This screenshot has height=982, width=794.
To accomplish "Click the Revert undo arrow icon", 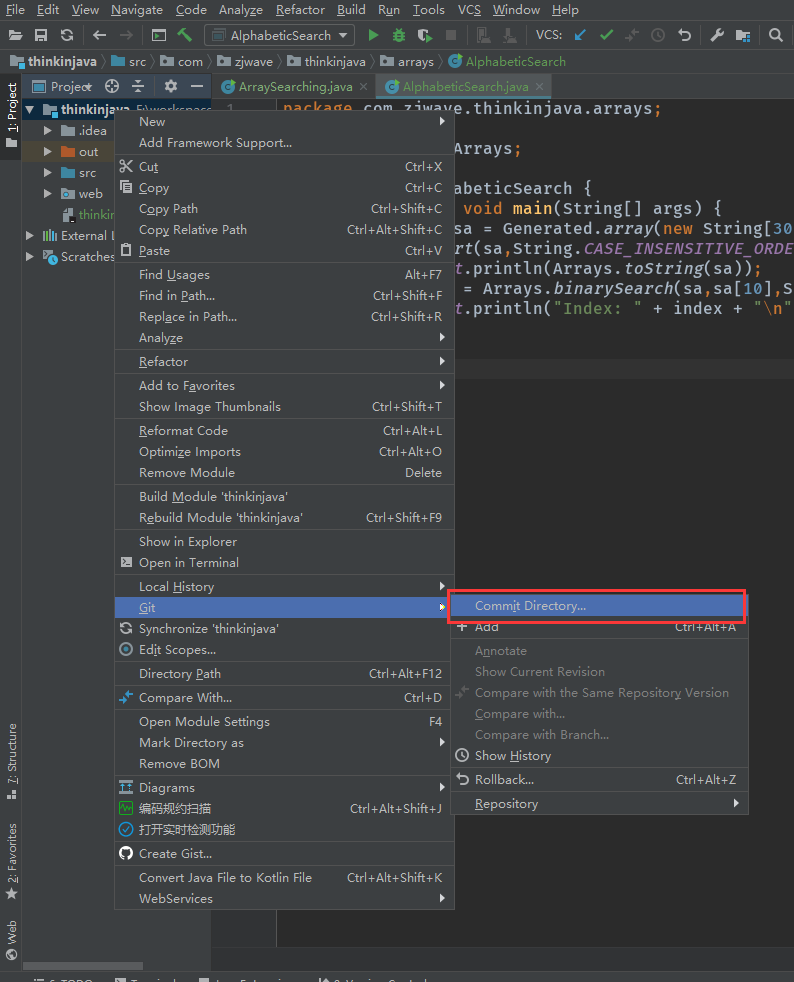I will (x=684, y=35).
